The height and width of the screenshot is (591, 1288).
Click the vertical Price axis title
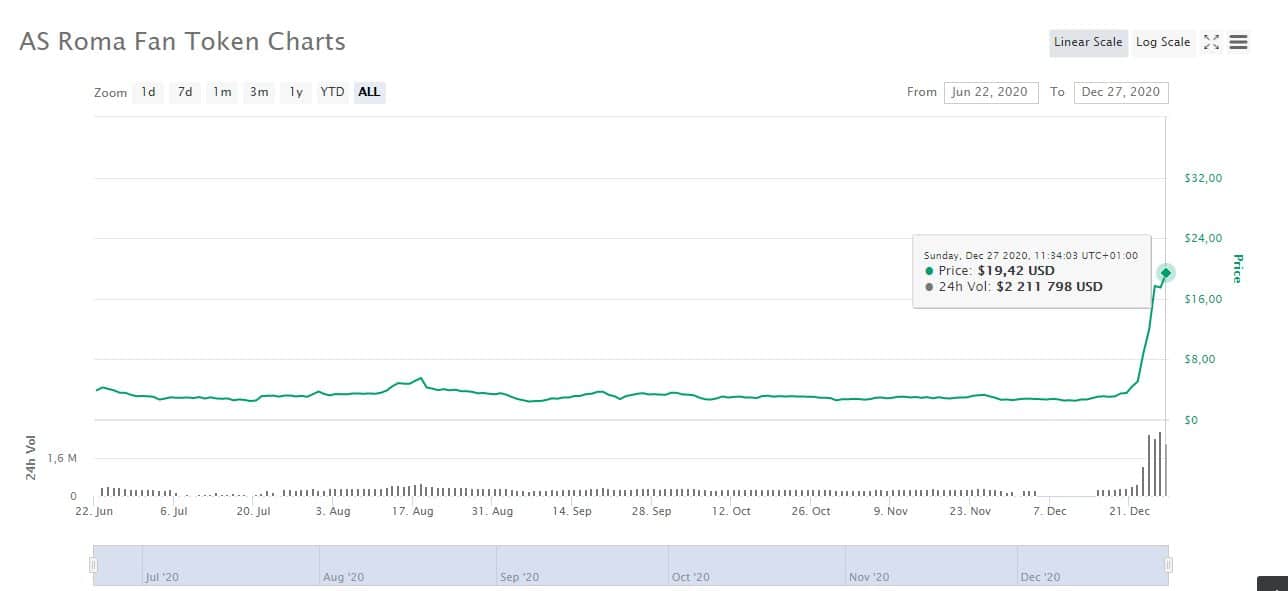pos(1237,268)
